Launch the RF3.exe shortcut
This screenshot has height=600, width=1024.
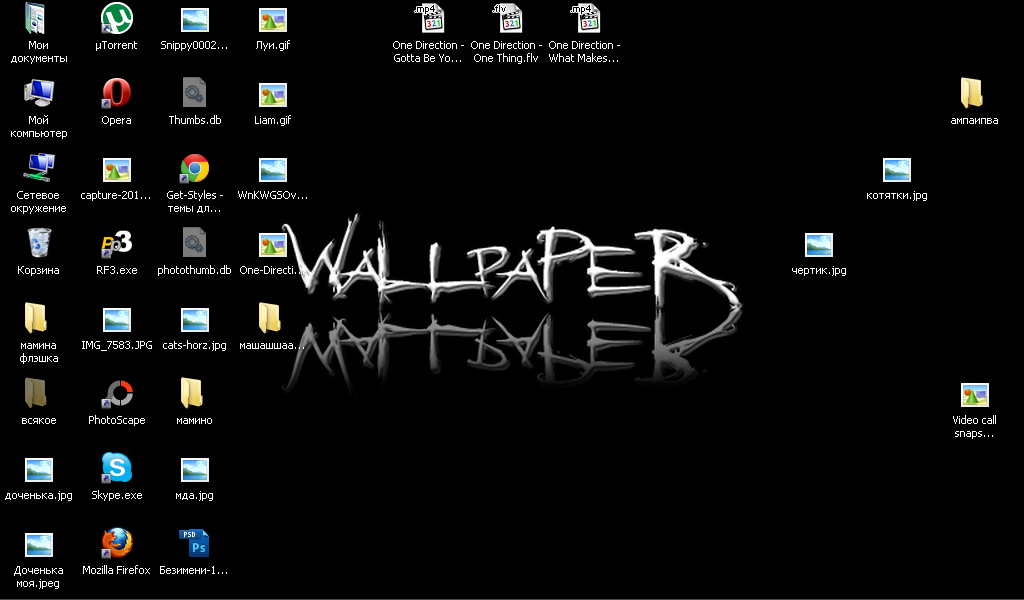coord(116,244)
